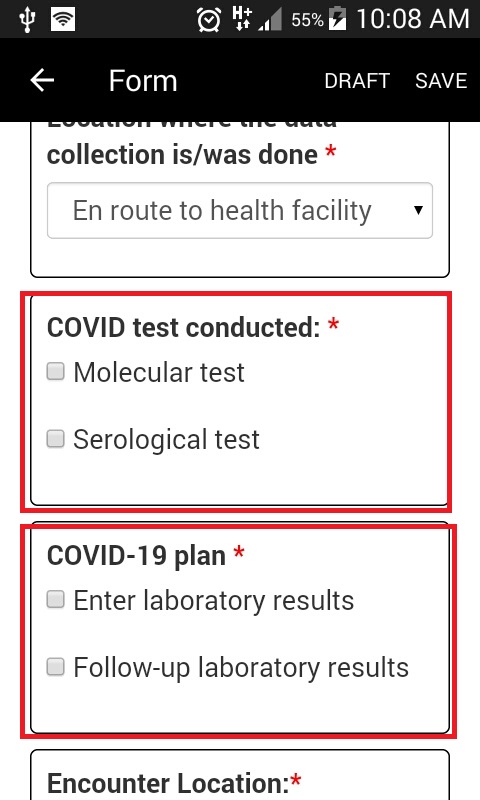Screen dimensions: 480x800
Task: Select the Serological test label text
Action: coord(166,440)
